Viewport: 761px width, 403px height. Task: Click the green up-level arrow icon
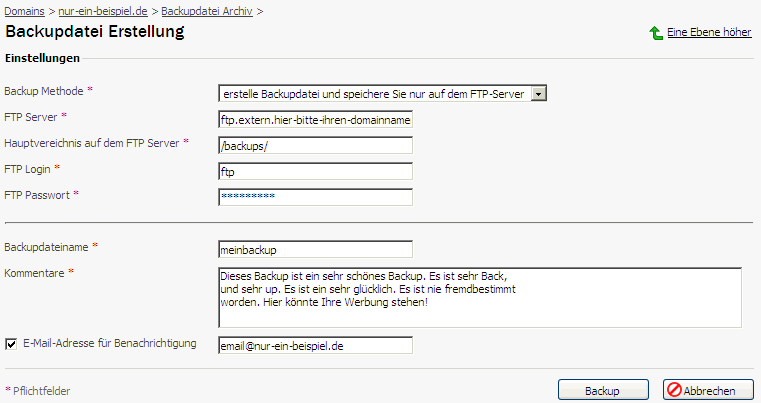(x=656, y=33)
